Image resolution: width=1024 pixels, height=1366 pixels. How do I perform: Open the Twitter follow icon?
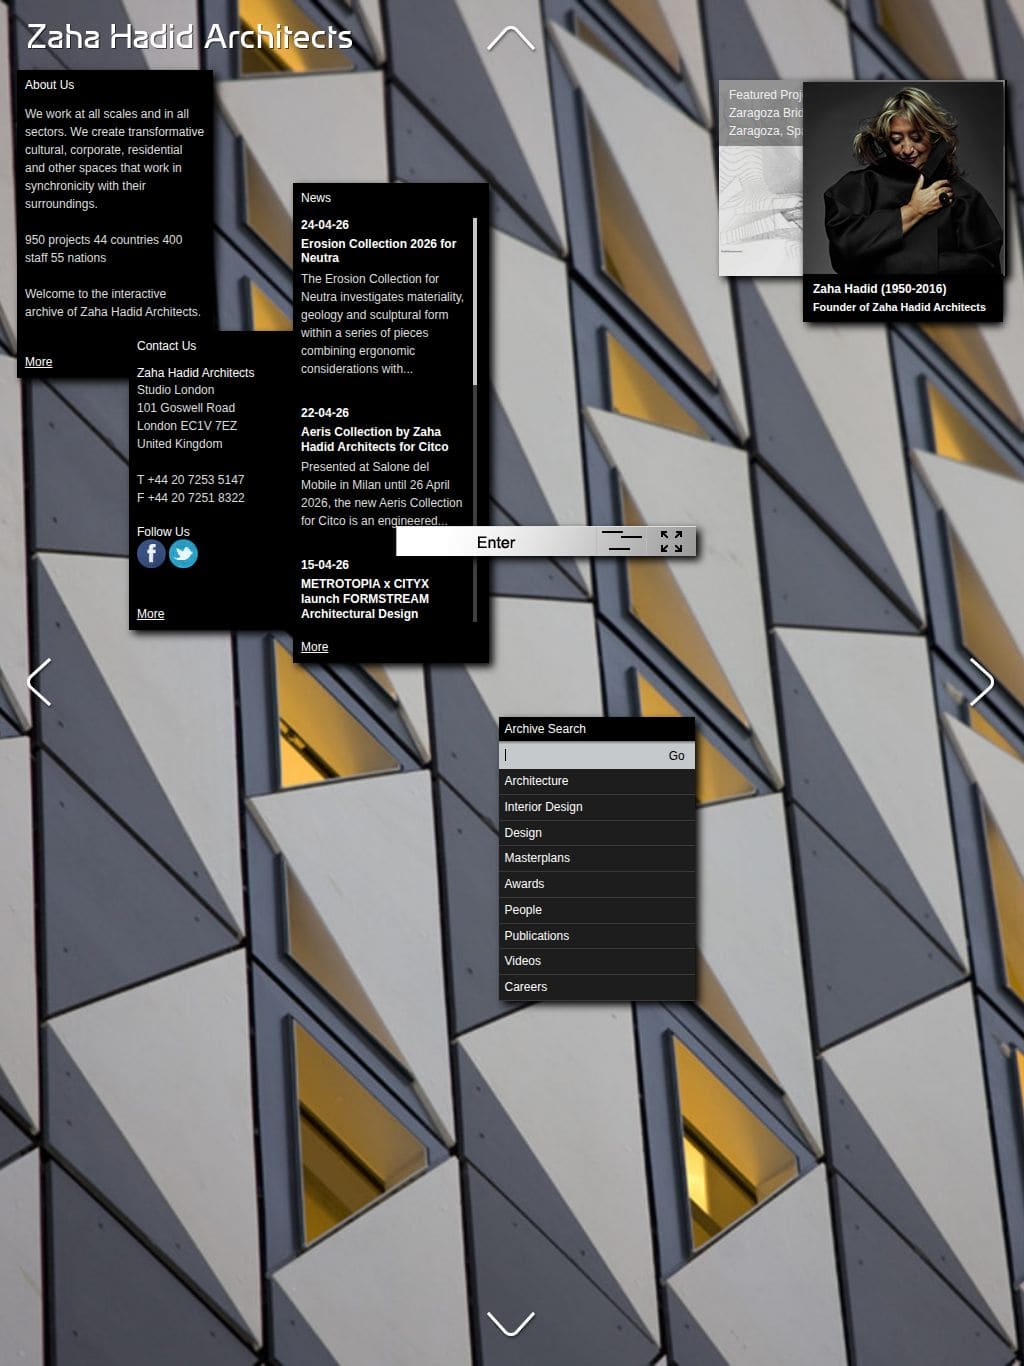point(183,554)
